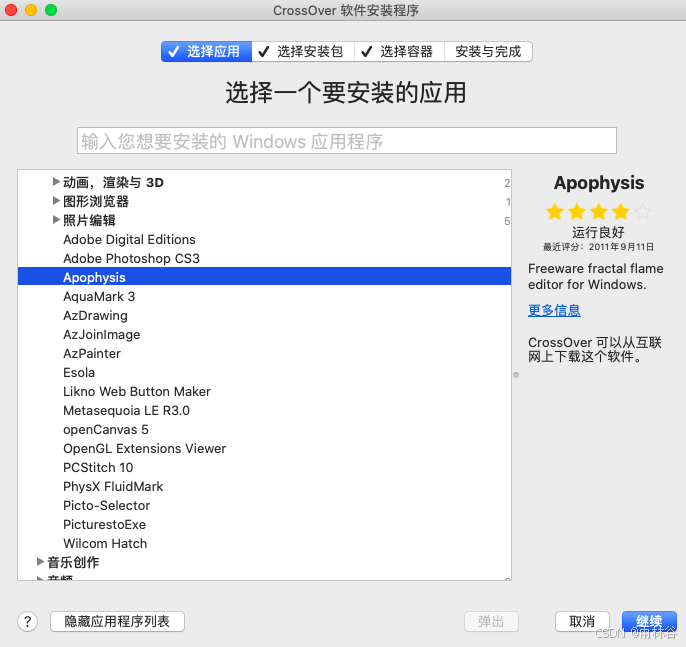Click the disabled 弹出 button
The width and height of the screenshot is (686, 647).
(491, 621)
